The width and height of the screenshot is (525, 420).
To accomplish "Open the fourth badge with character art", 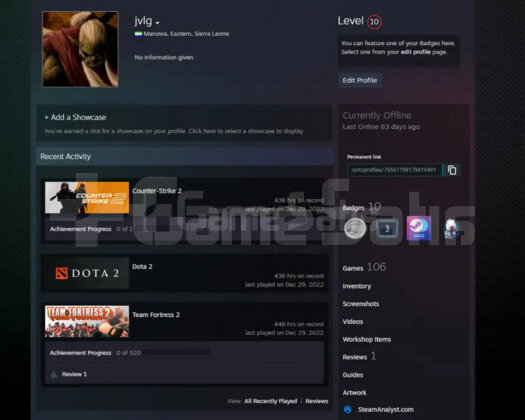I will (451, 229).
